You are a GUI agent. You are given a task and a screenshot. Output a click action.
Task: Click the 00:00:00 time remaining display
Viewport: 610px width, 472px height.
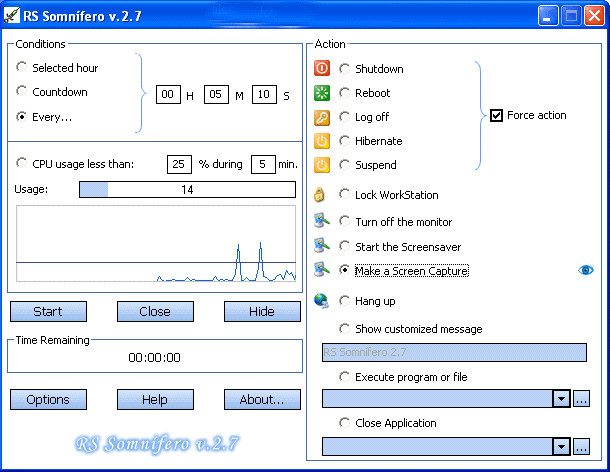tap(154, 357)
